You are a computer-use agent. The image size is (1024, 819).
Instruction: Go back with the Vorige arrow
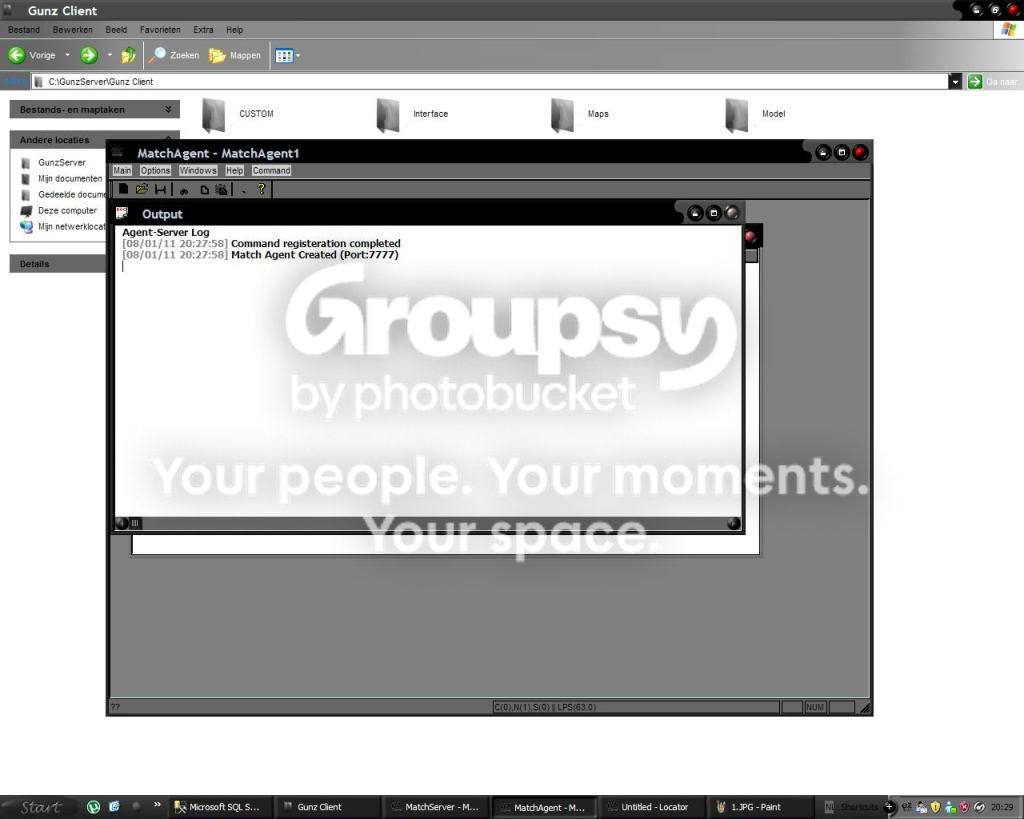coord(33,56)
